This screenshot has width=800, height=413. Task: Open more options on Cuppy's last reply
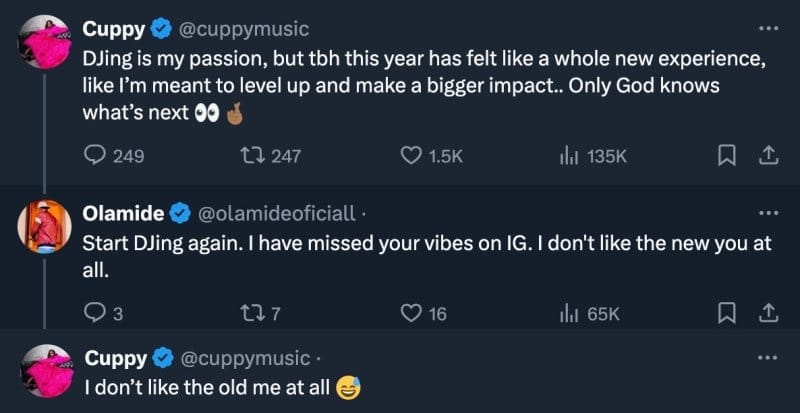point(767,357)
